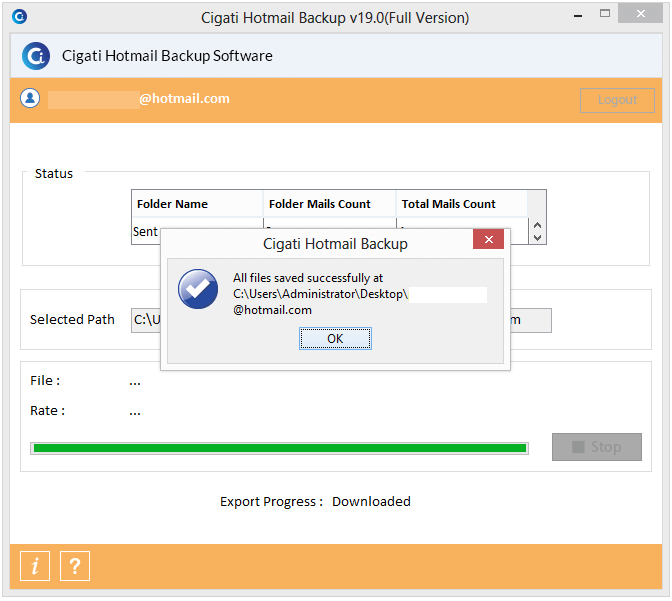Click the Folder Name column header
Viewport: 672px width, 601px height.
pos(197,204)
